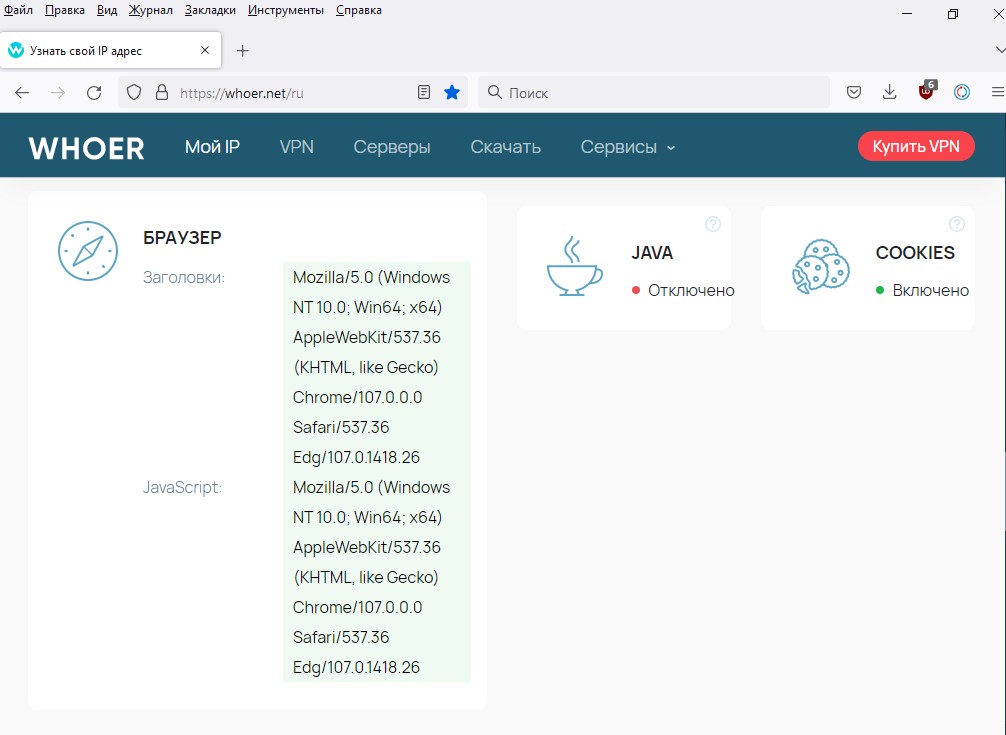The width and height of the screenshot is (1006, 735).
Task: Click Chrome/107.0.0.0 under JavaScript
Action: click(x=357, y=607)
